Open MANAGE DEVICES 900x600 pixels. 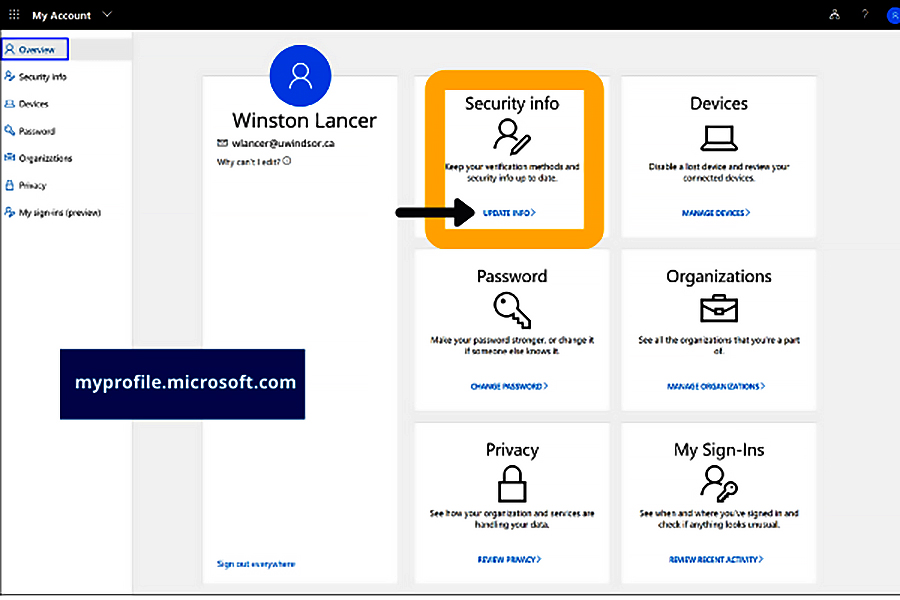[718, 212]
